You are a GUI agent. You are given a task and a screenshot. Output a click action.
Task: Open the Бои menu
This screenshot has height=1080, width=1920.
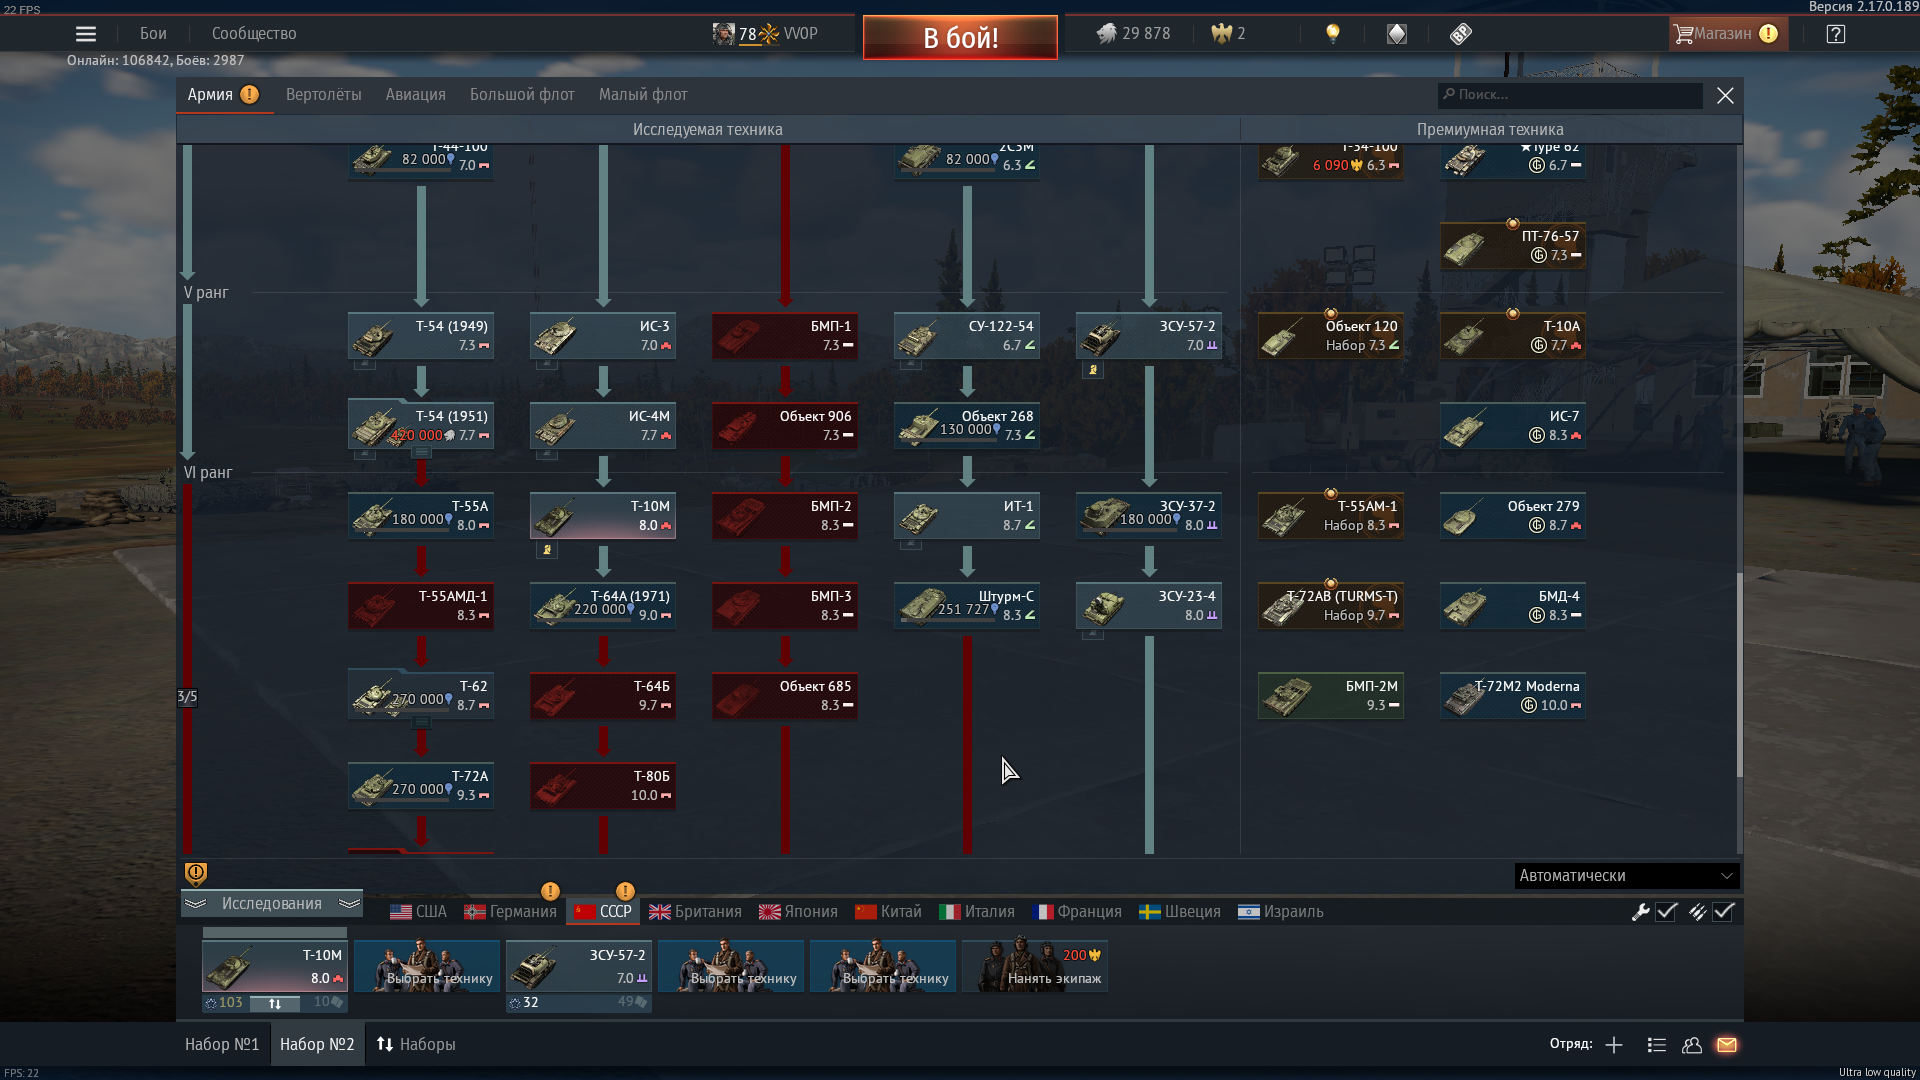[153, 34]
